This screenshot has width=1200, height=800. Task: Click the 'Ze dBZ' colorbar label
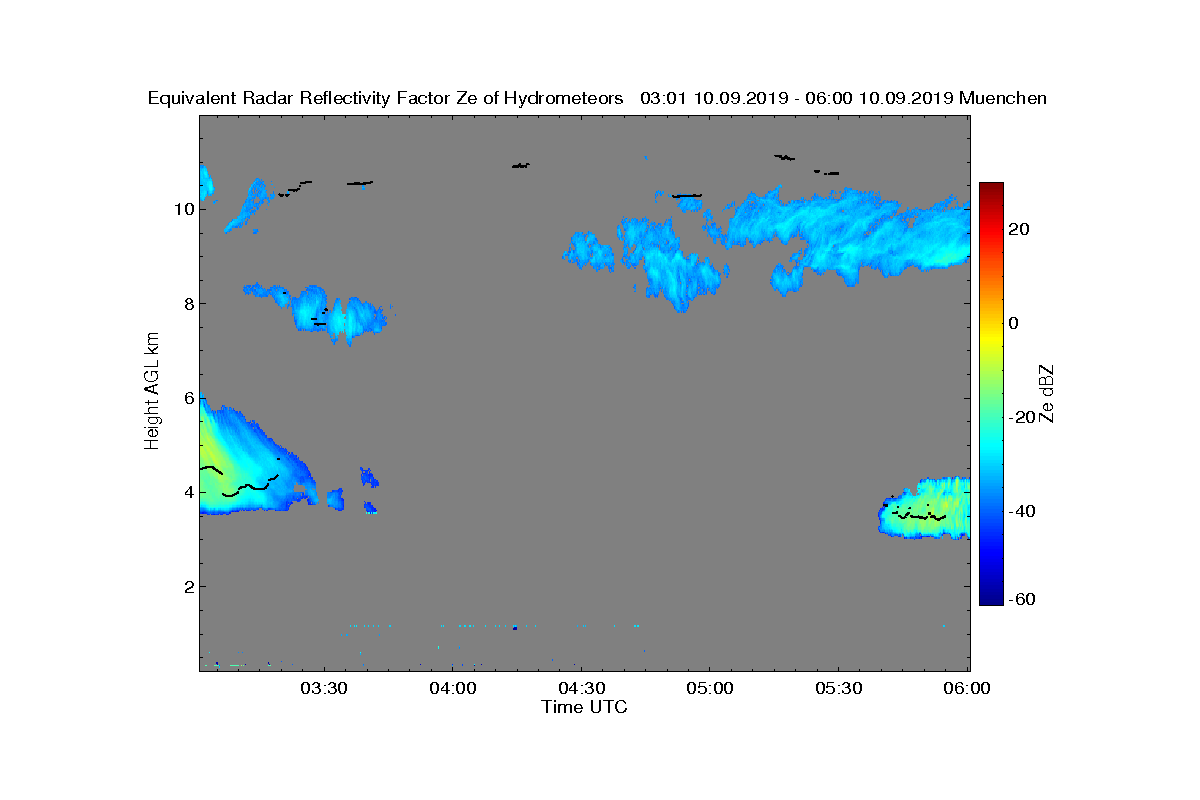click(x=1047, y=393)
